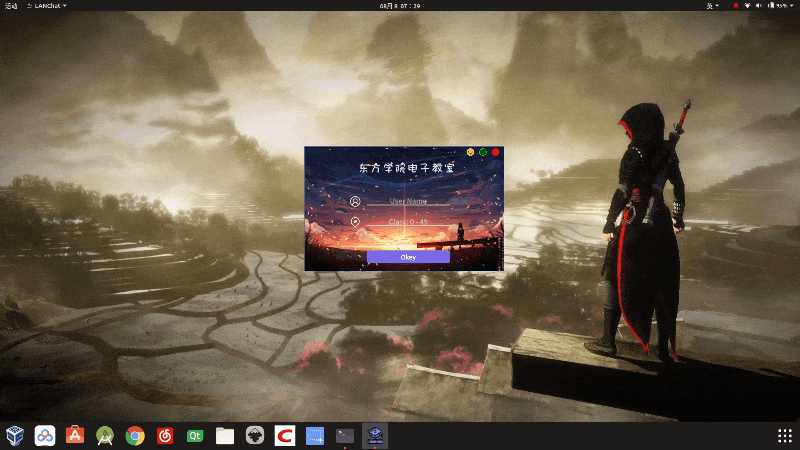The height and width of the screenshot is (450, 800).
Task: Click the user profile icon beside User Name
Action: tap(355, 202)
